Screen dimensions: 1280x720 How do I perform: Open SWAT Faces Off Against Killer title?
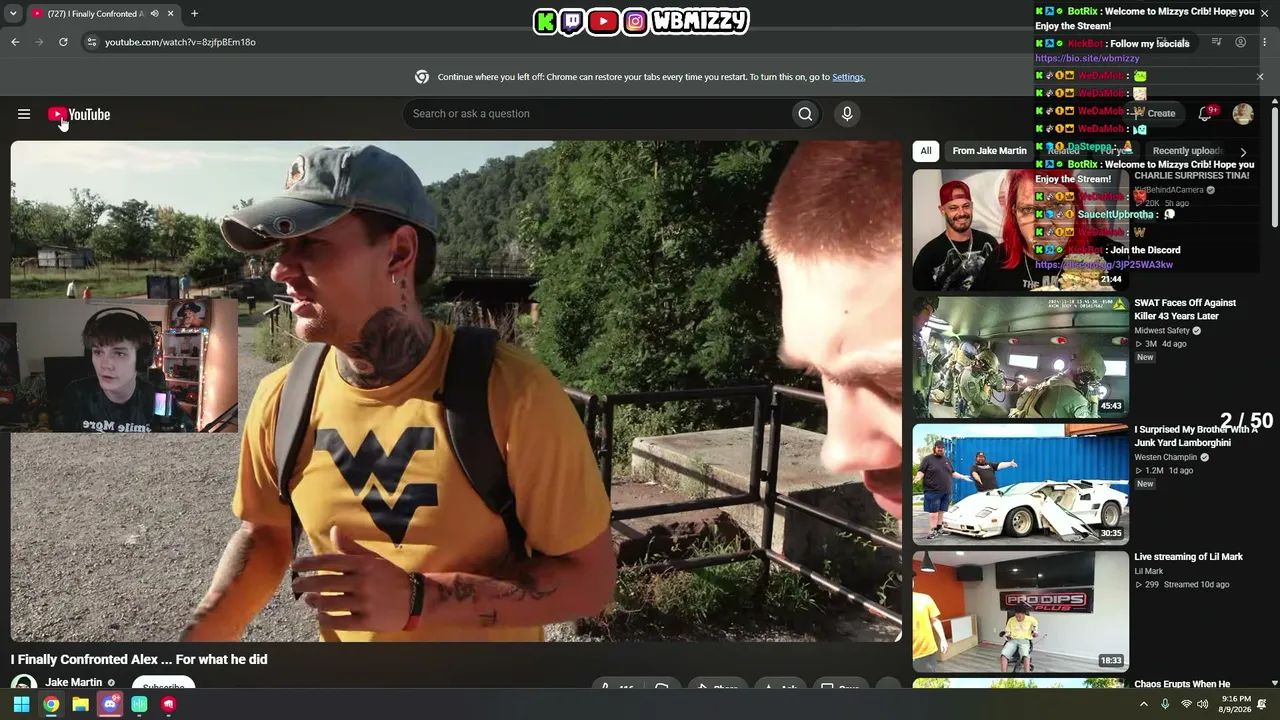[x=1185, y=310]
